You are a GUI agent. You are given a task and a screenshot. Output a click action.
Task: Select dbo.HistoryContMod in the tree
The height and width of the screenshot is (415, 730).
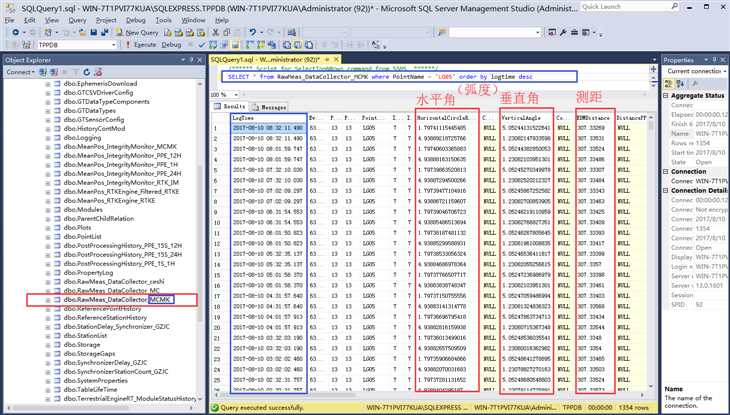pos(95,129)
